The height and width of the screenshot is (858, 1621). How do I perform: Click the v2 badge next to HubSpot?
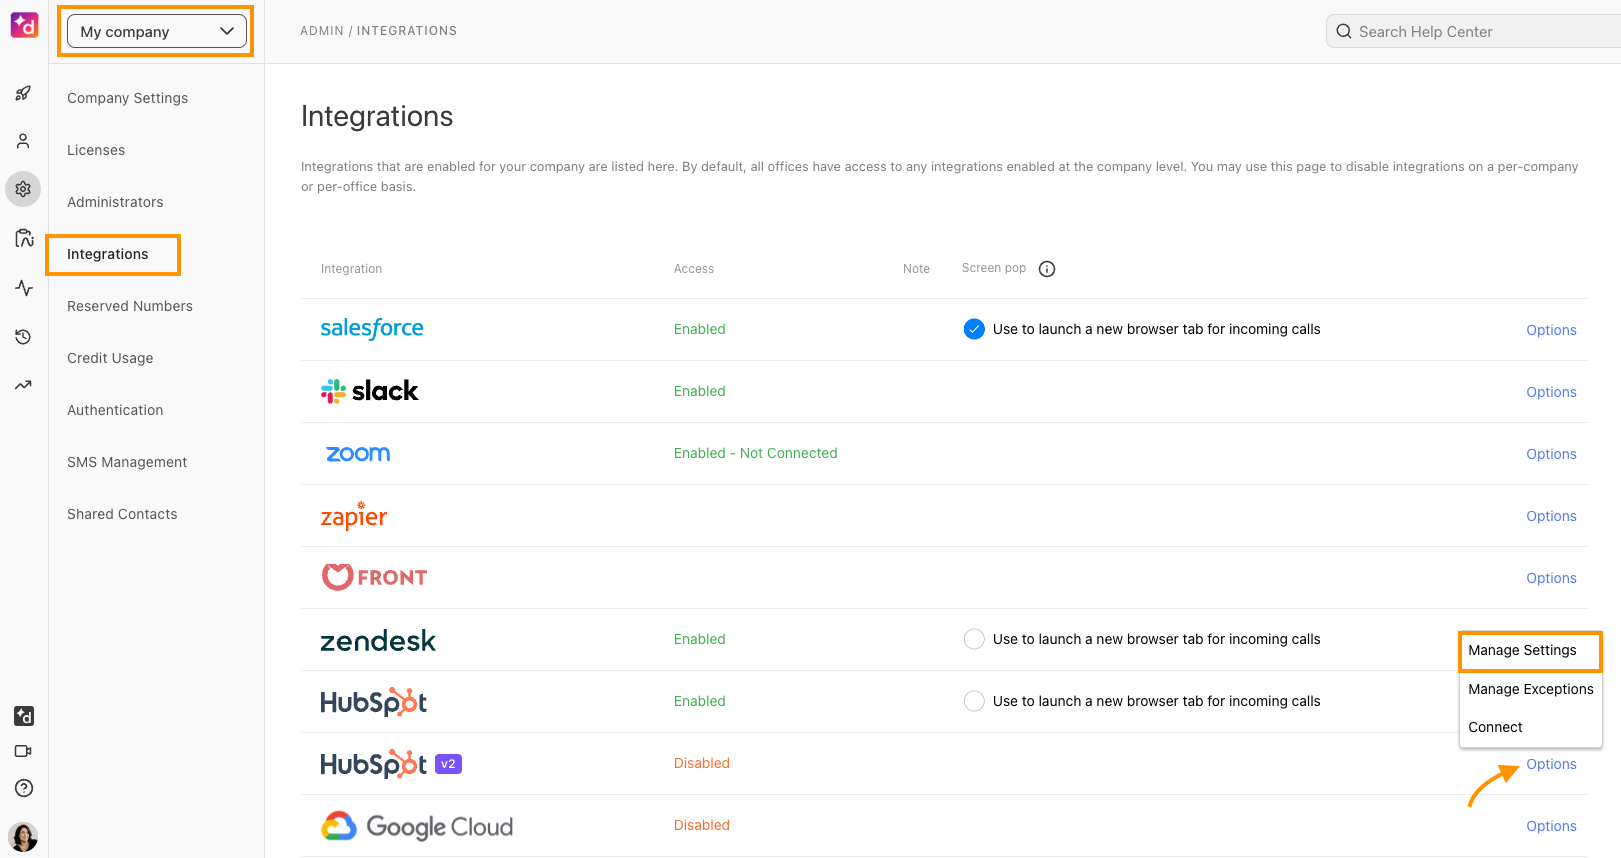[x=448, y=764]
